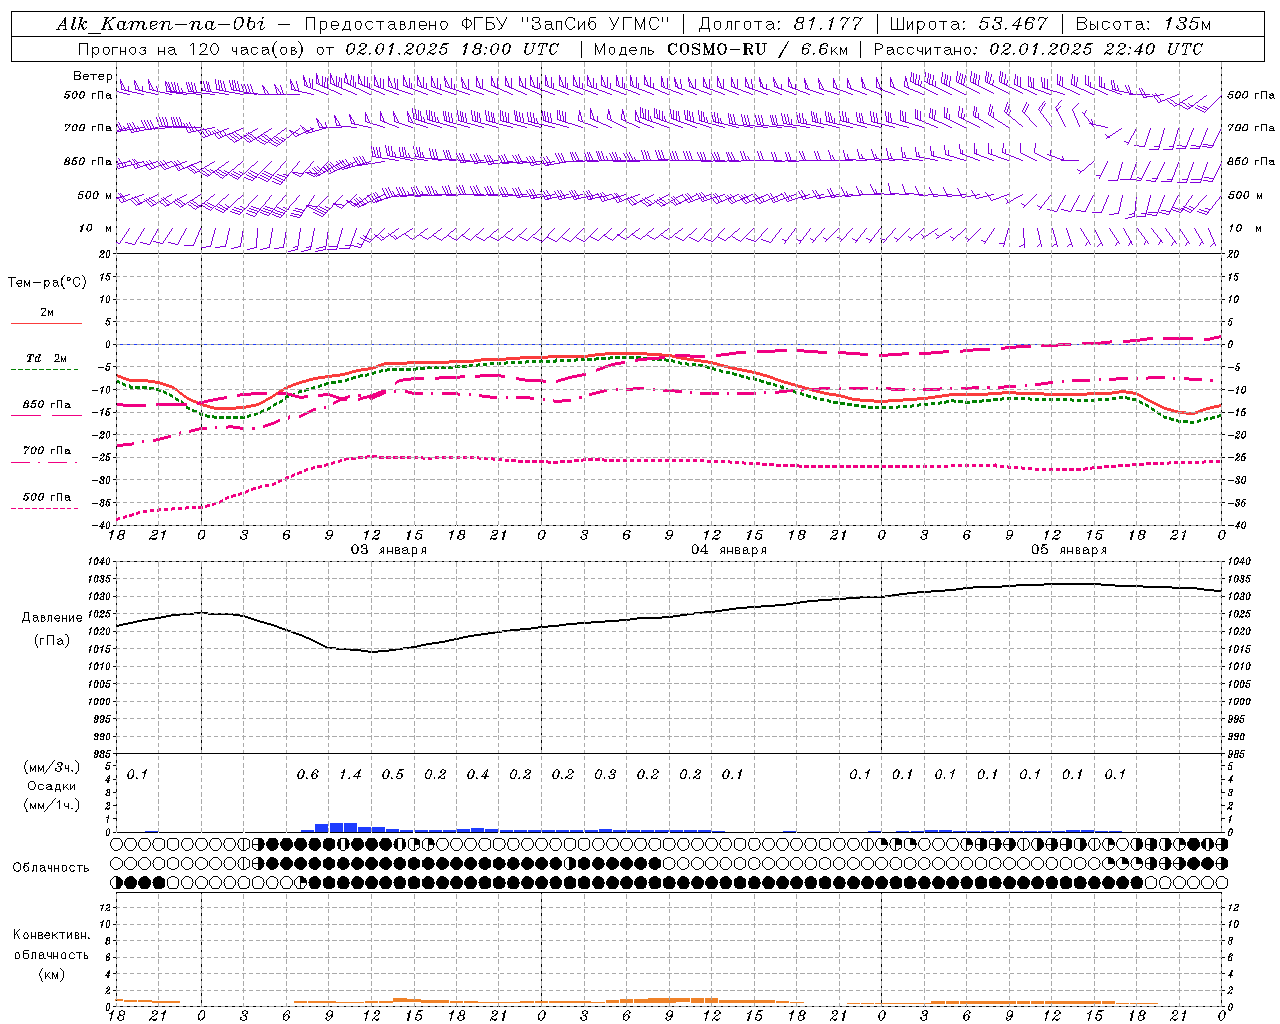Click the 0.3 precipitation value
The width and height of the screenshot is (1280, 1024).
point(605,775)
